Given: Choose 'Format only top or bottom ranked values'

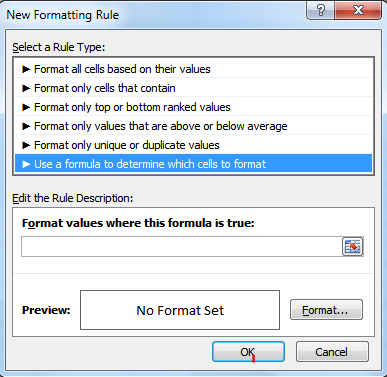Looking at the screenshot, I should (193, 107).
